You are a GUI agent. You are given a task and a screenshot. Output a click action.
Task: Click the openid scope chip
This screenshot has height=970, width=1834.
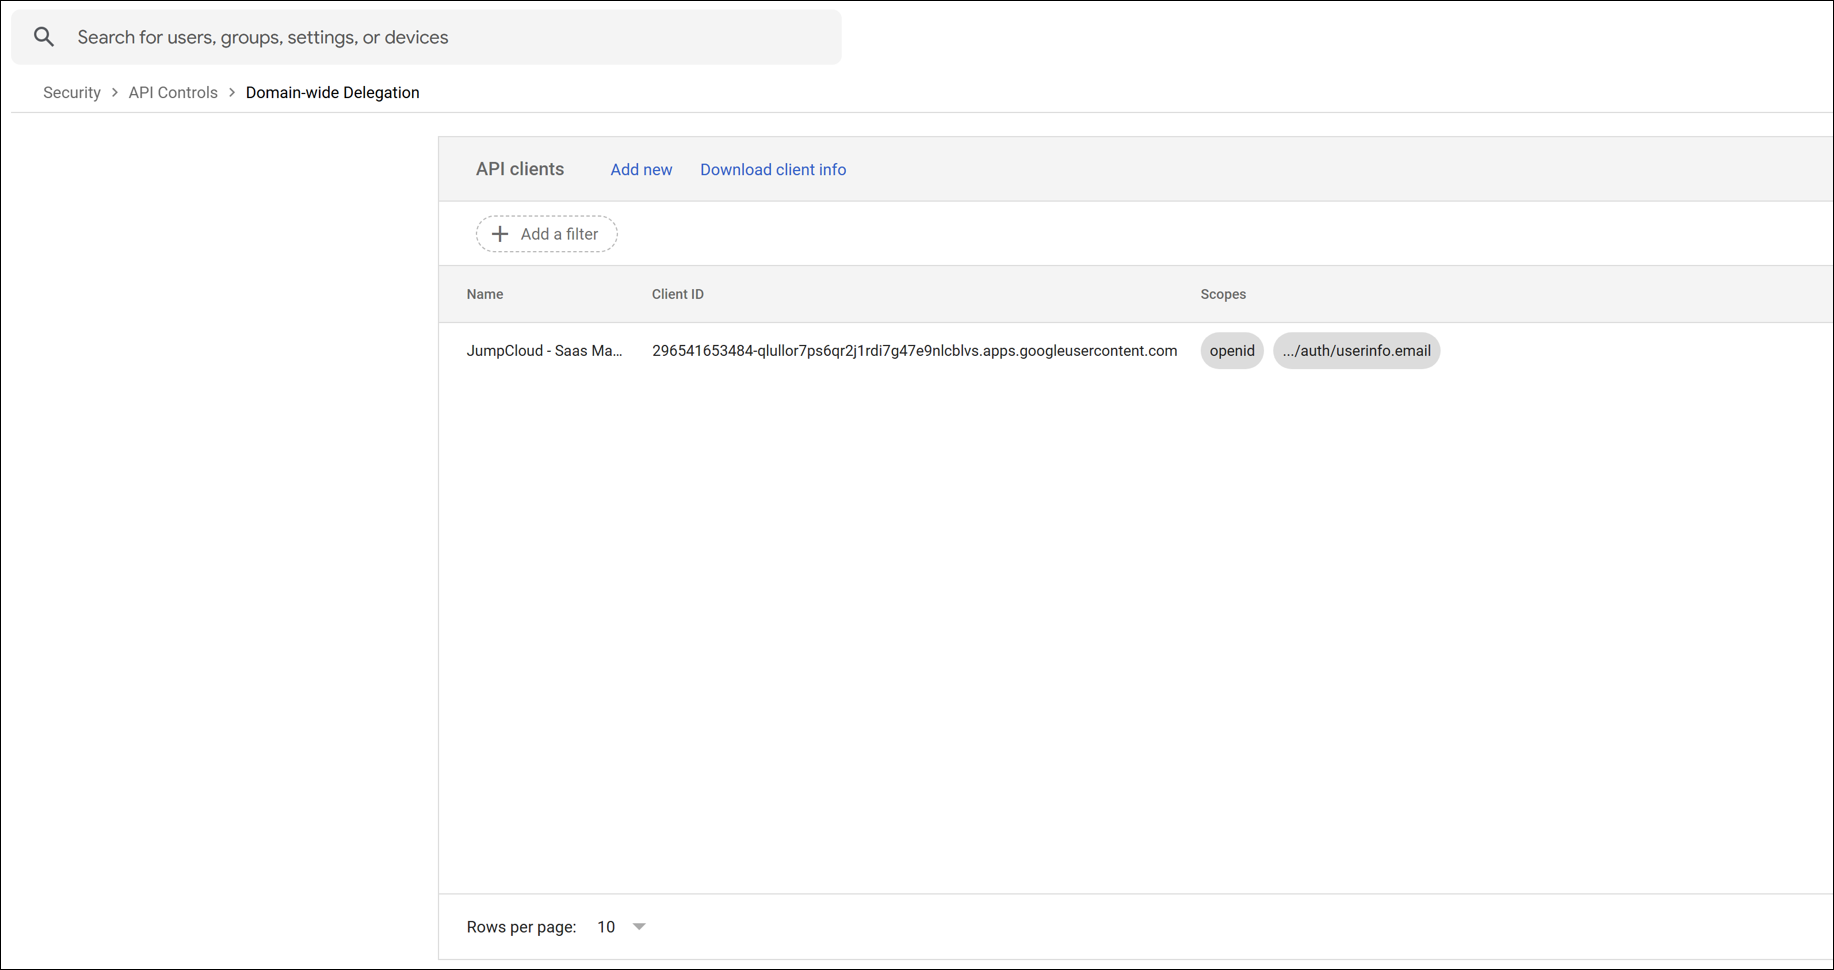pyautogui.click(x=1231, y=351)
